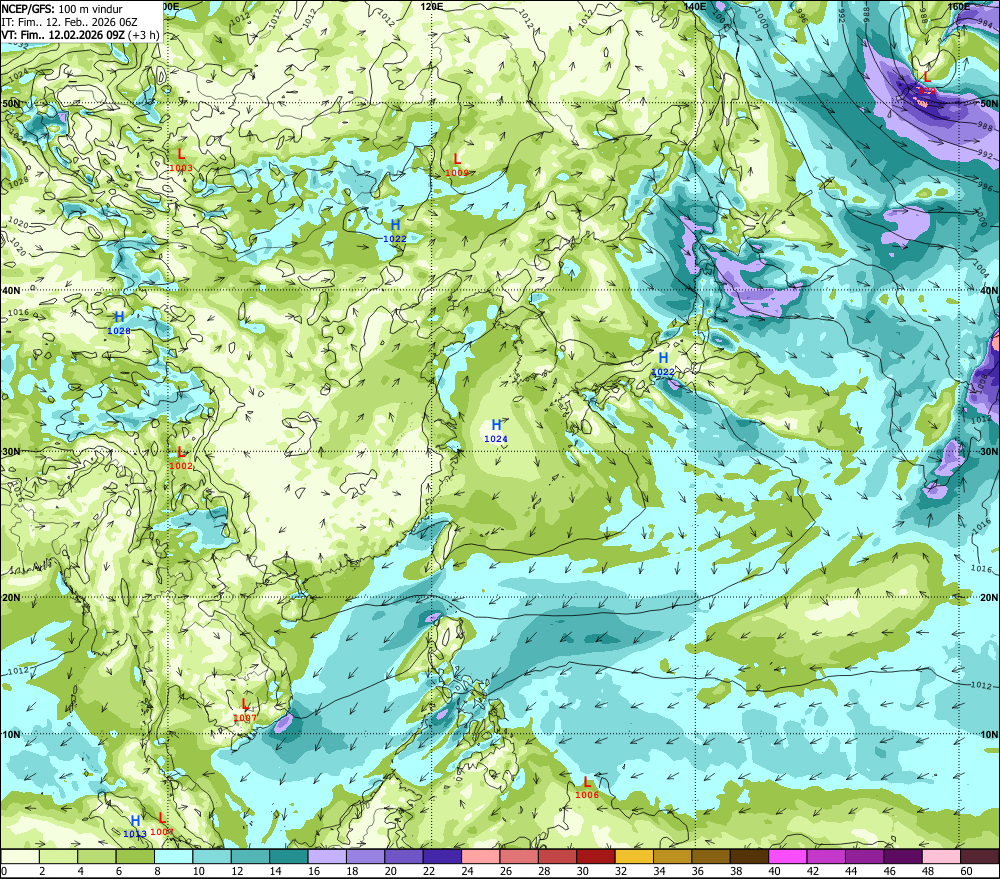Click the "VT: Fim.. 12.02.2026 09Z" valid time text
The height and width of the screenshot is (879, 1000).
point(62,35)
